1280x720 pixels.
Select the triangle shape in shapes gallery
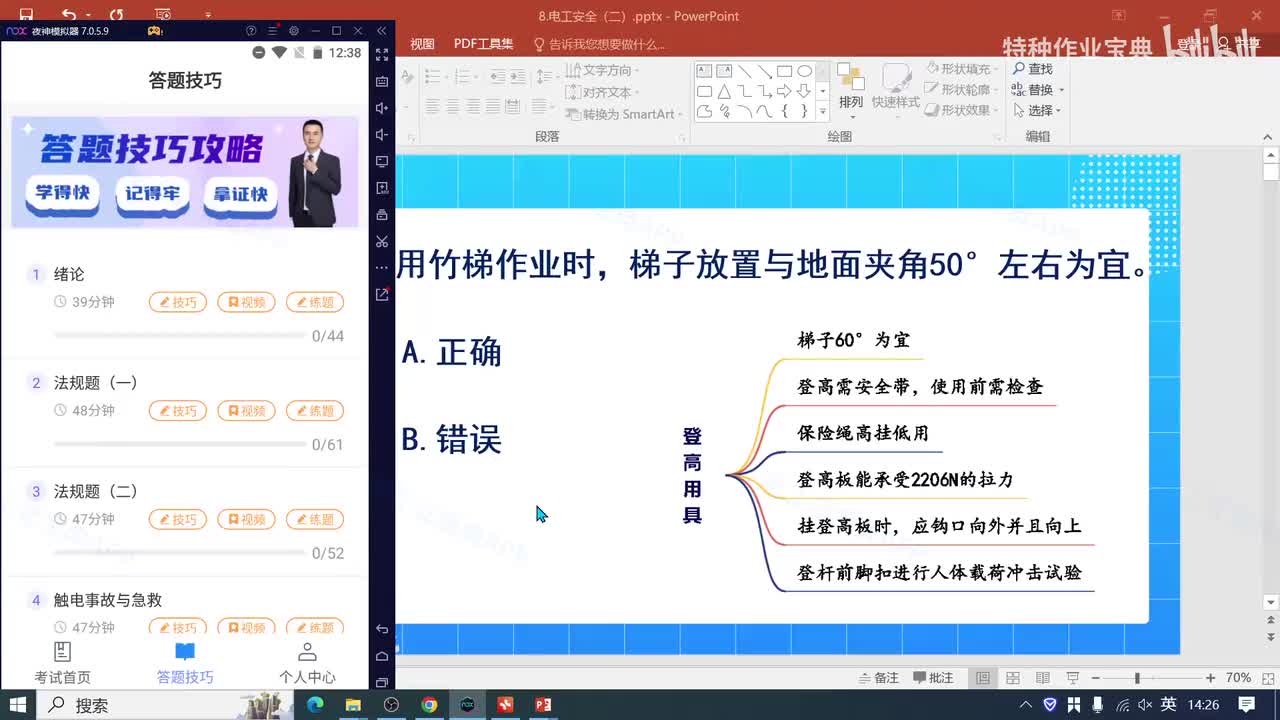coord(724,91)
